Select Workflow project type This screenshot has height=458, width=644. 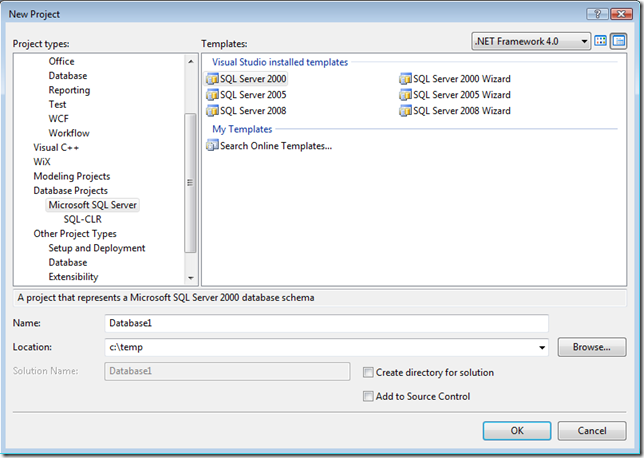point(69,133)
